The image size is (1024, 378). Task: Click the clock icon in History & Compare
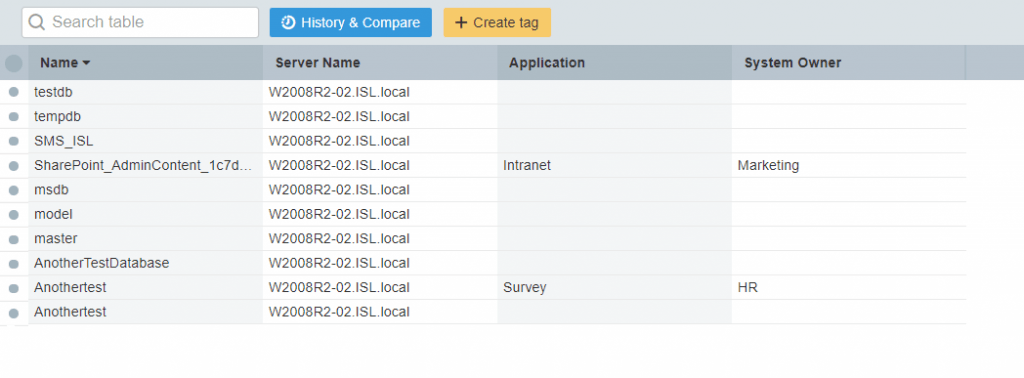point(288,23)
